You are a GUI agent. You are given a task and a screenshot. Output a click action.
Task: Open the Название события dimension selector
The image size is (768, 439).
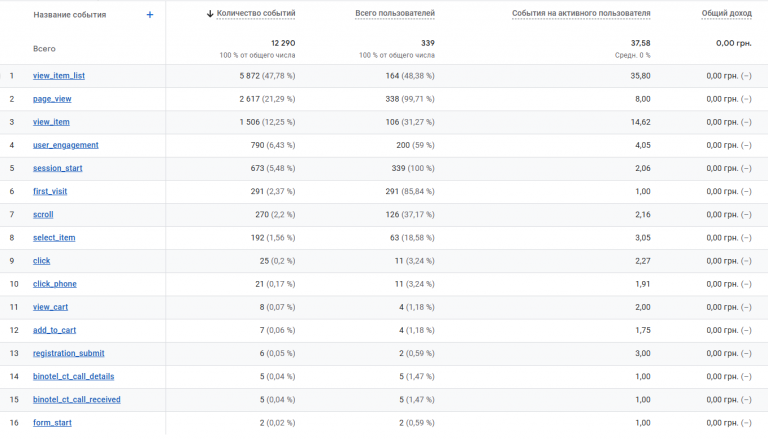click(69, 15)
